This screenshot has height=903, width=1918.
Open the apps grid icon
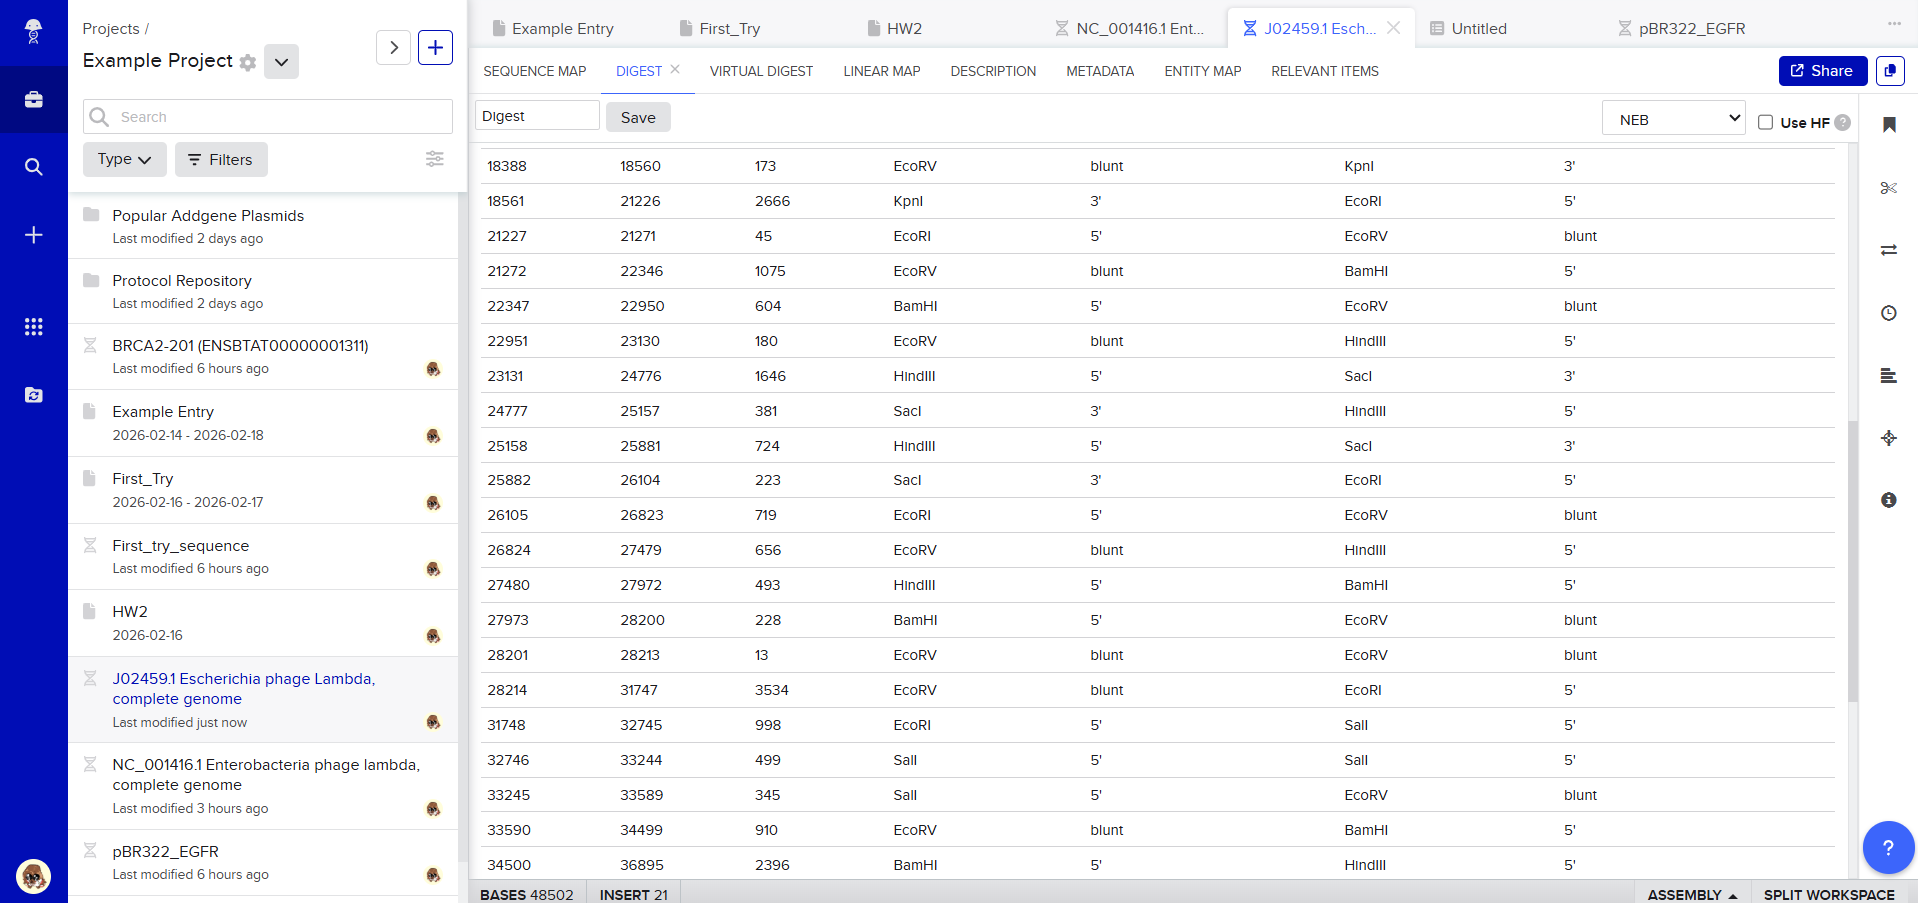33,327
